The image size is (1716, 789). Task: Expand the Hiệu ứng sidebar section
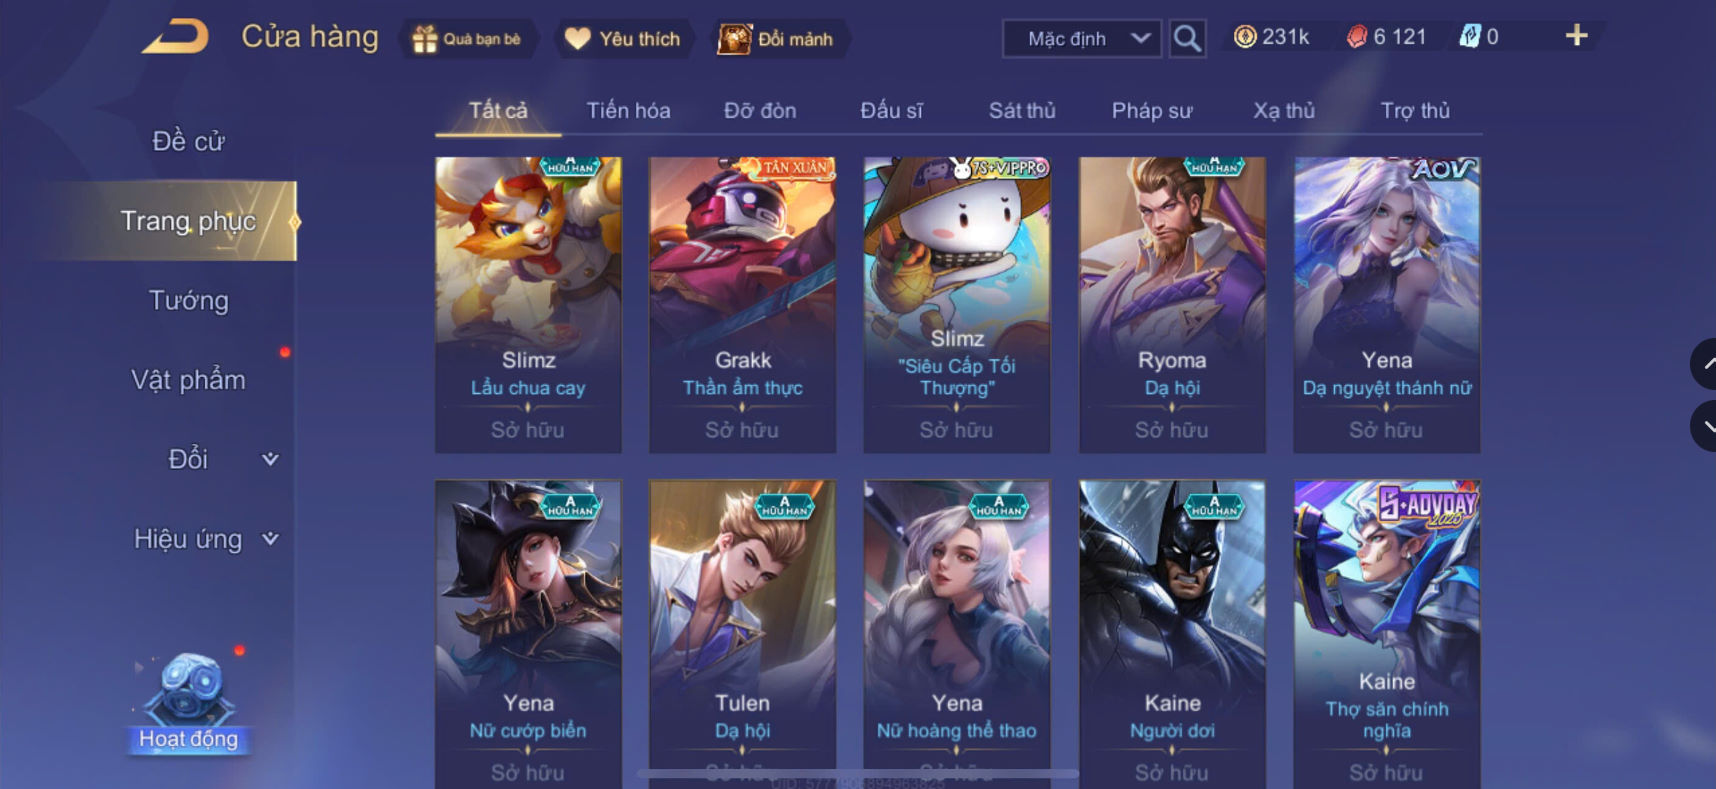[x=206, y=539]
